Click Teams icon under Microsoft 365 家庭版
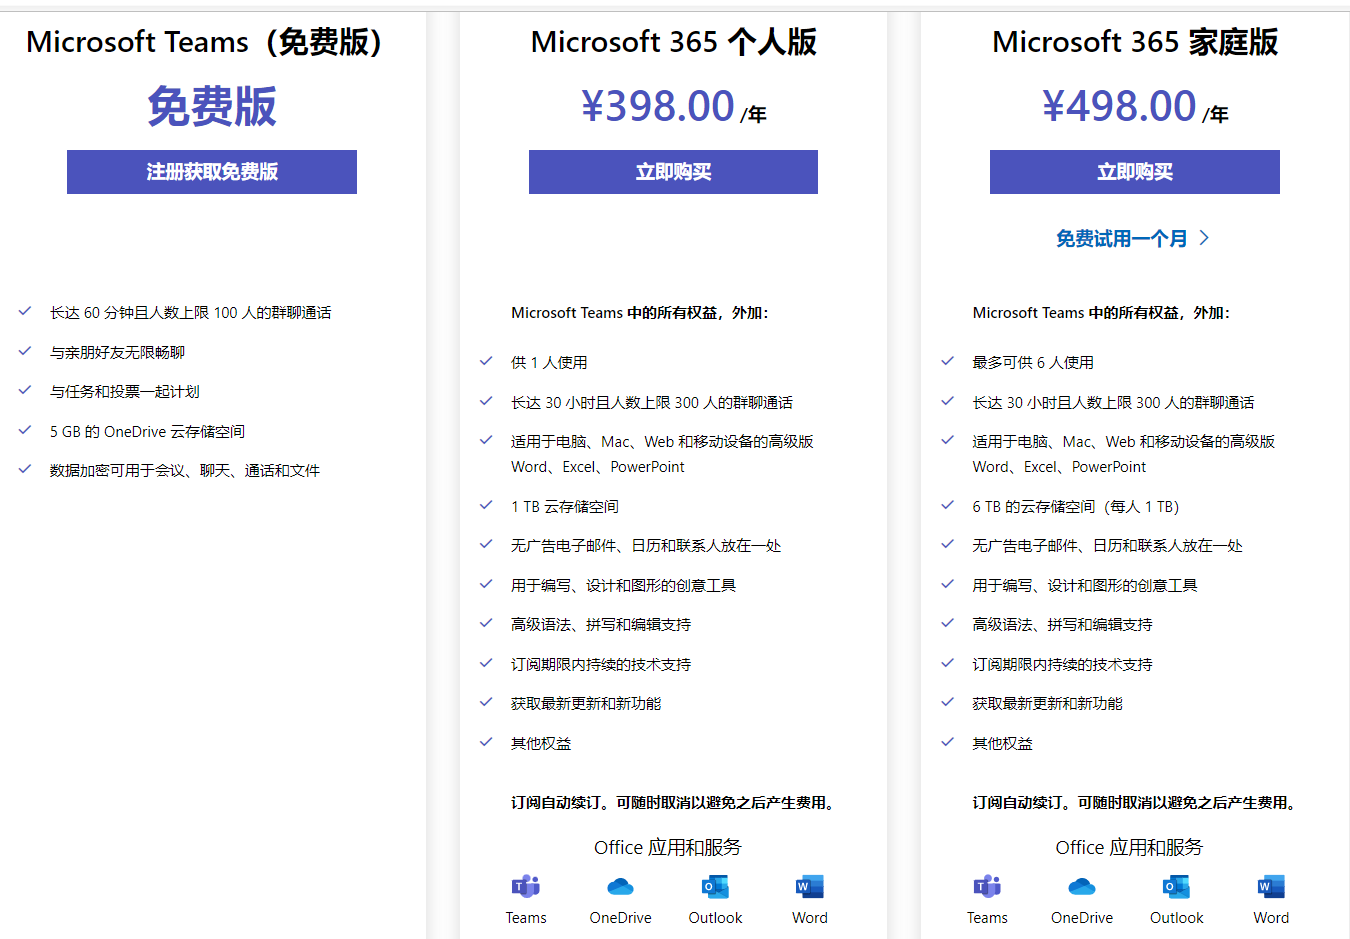1350x939 pixels. point(987,887)
